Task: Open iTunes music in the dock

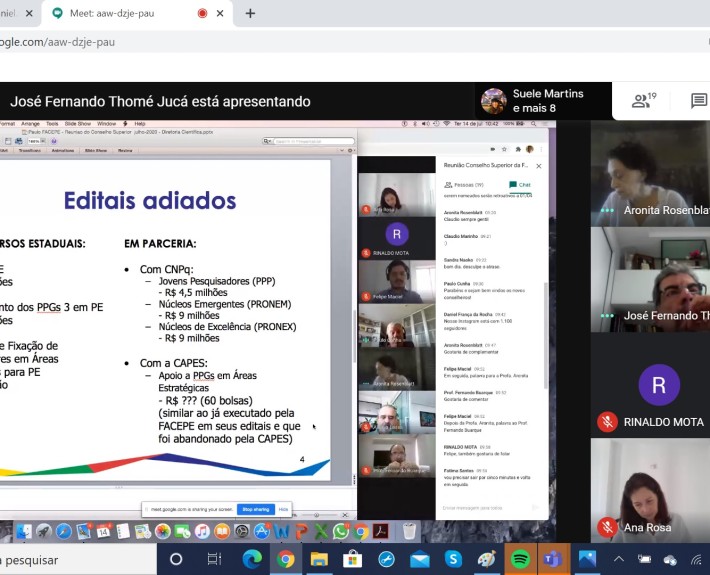Action: (x=202, y=531)
